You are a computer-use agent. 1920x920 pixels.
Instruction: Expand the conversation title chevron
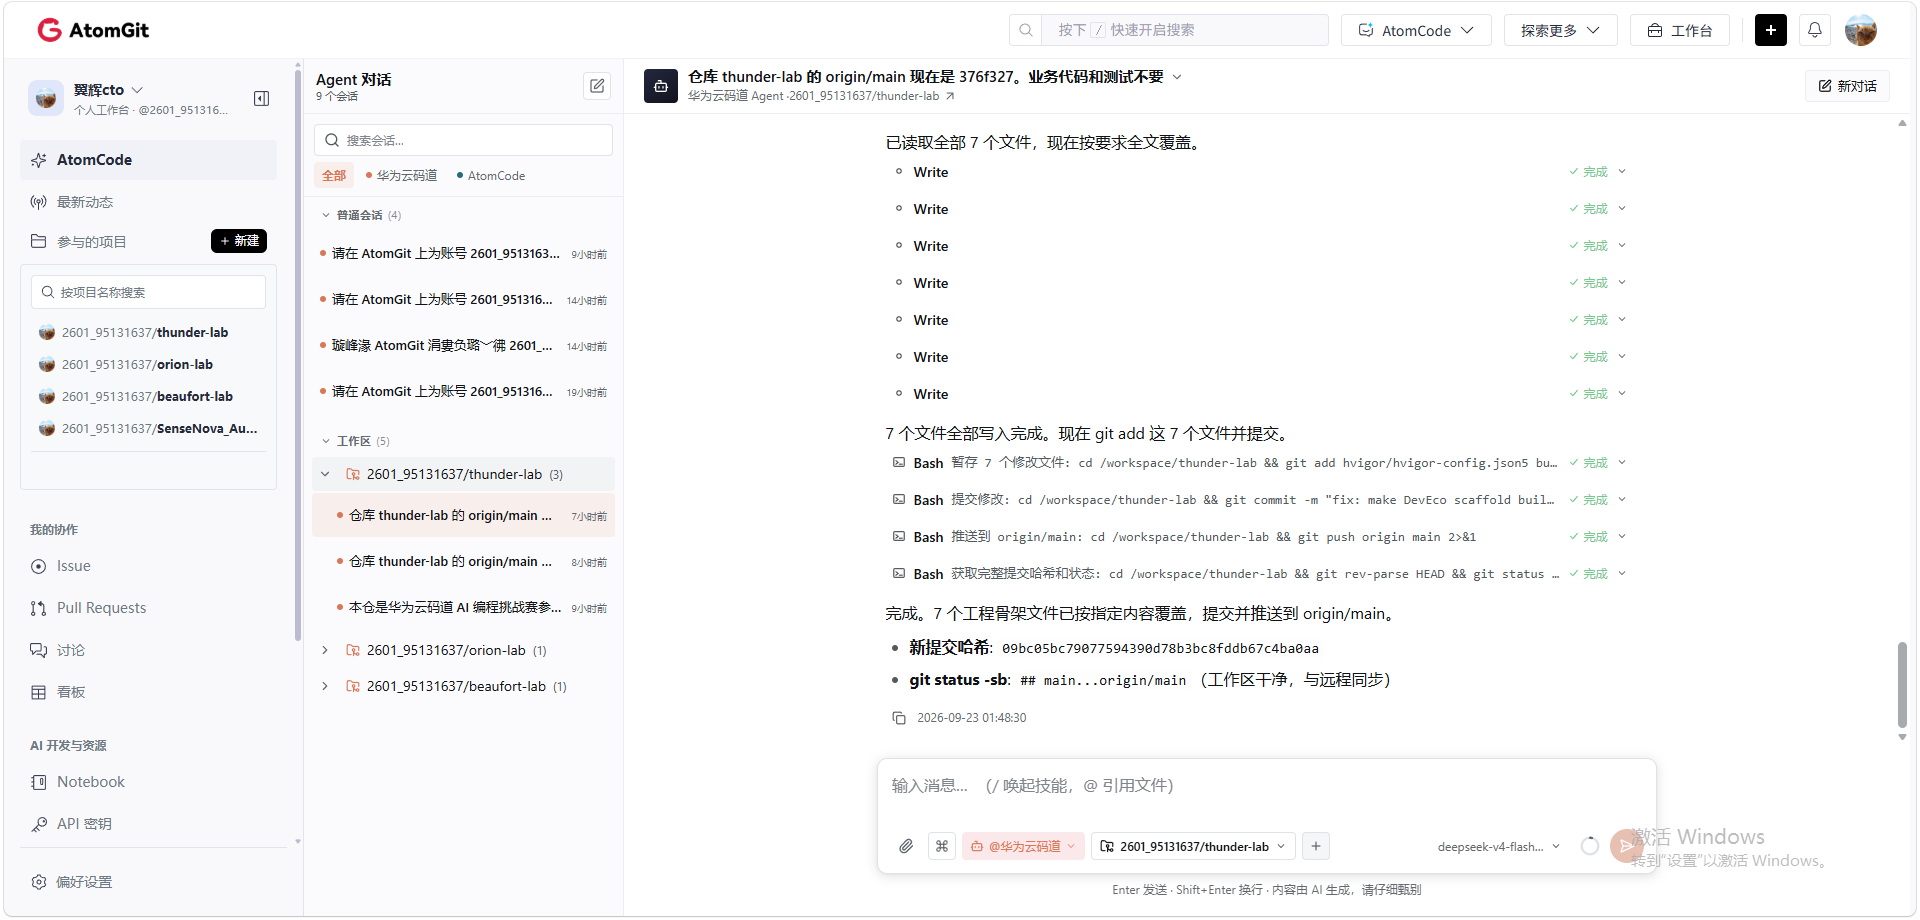coord(1177,77)
